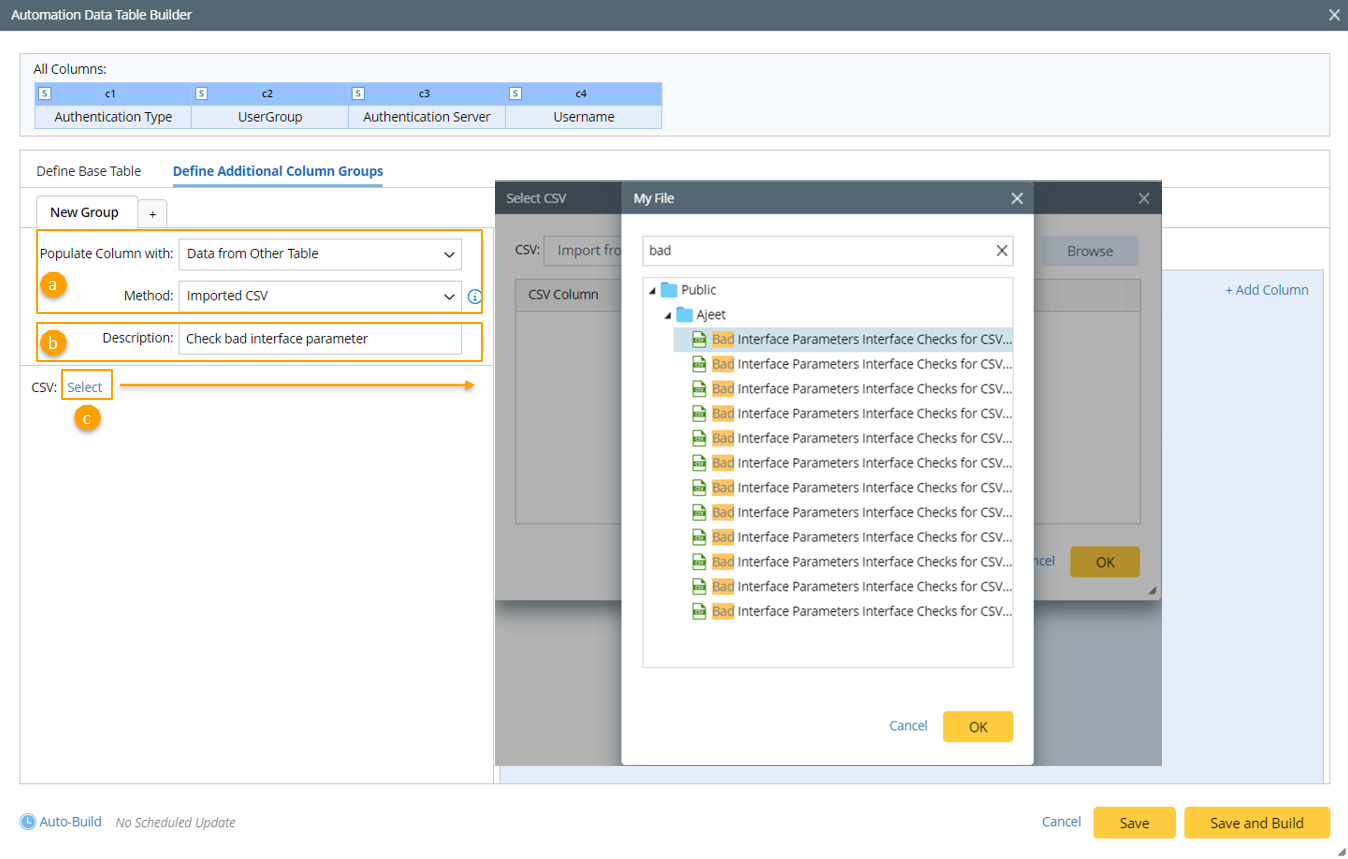Open the Populate Column with dropdown

click(x=320, y=254)
